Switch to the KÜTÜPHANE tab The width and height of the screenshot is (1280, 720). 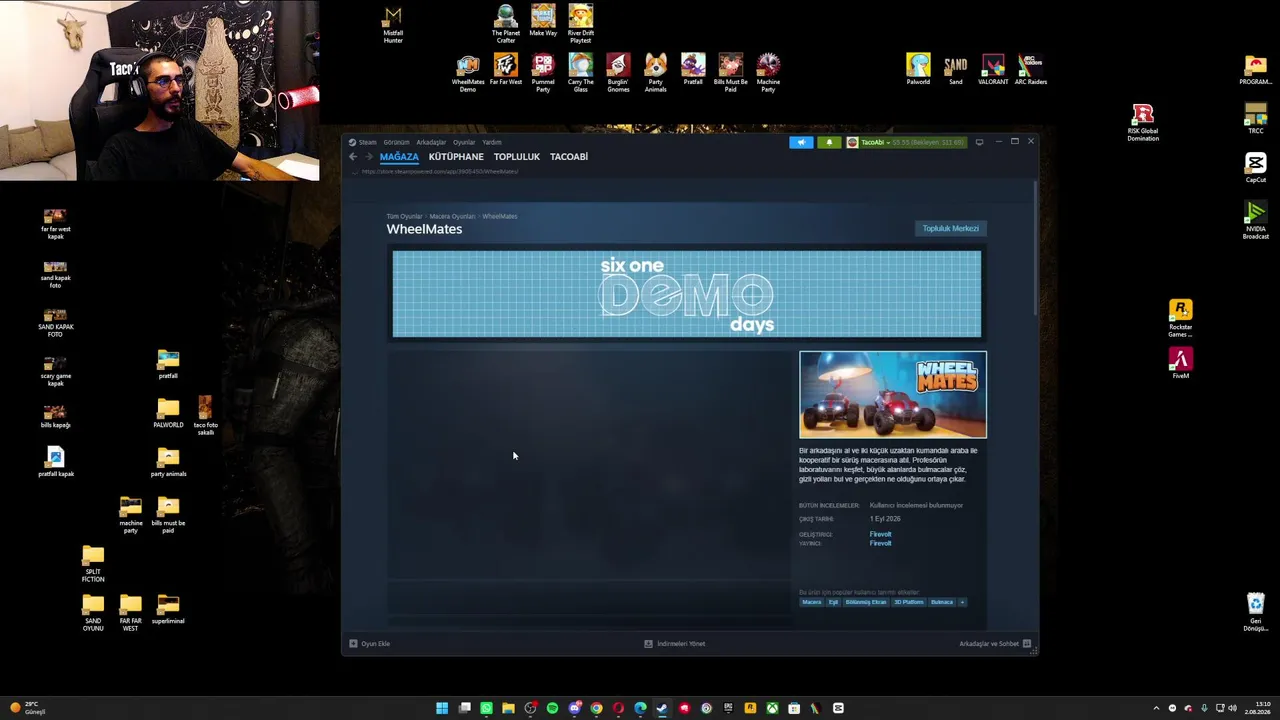point(456,157)
